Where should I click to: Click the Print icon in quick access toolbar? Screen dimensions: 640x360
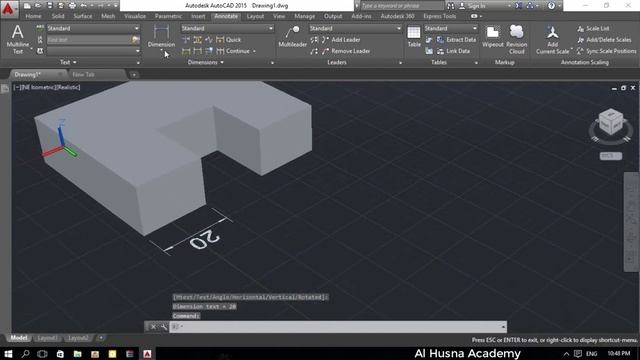(72, 6)
